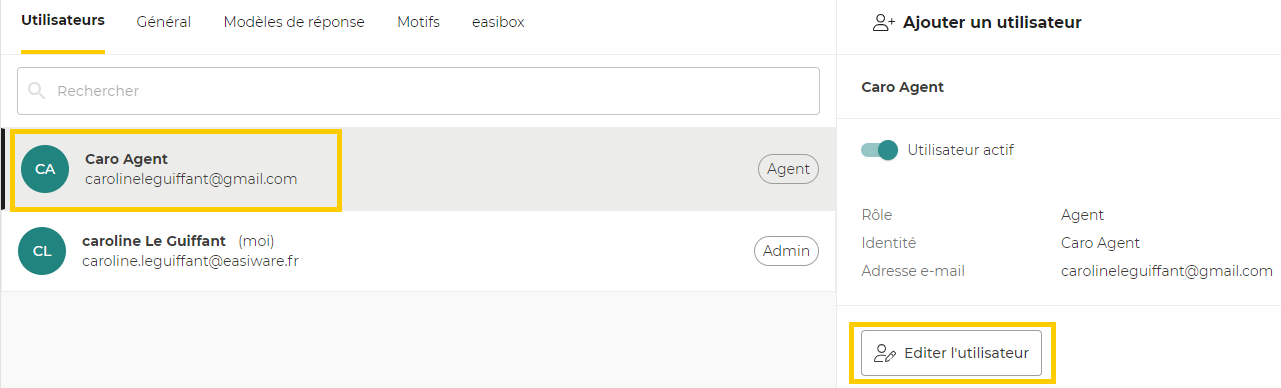
Task: Toggle the Utilisateur actif switch
Action: pos(879,150)
